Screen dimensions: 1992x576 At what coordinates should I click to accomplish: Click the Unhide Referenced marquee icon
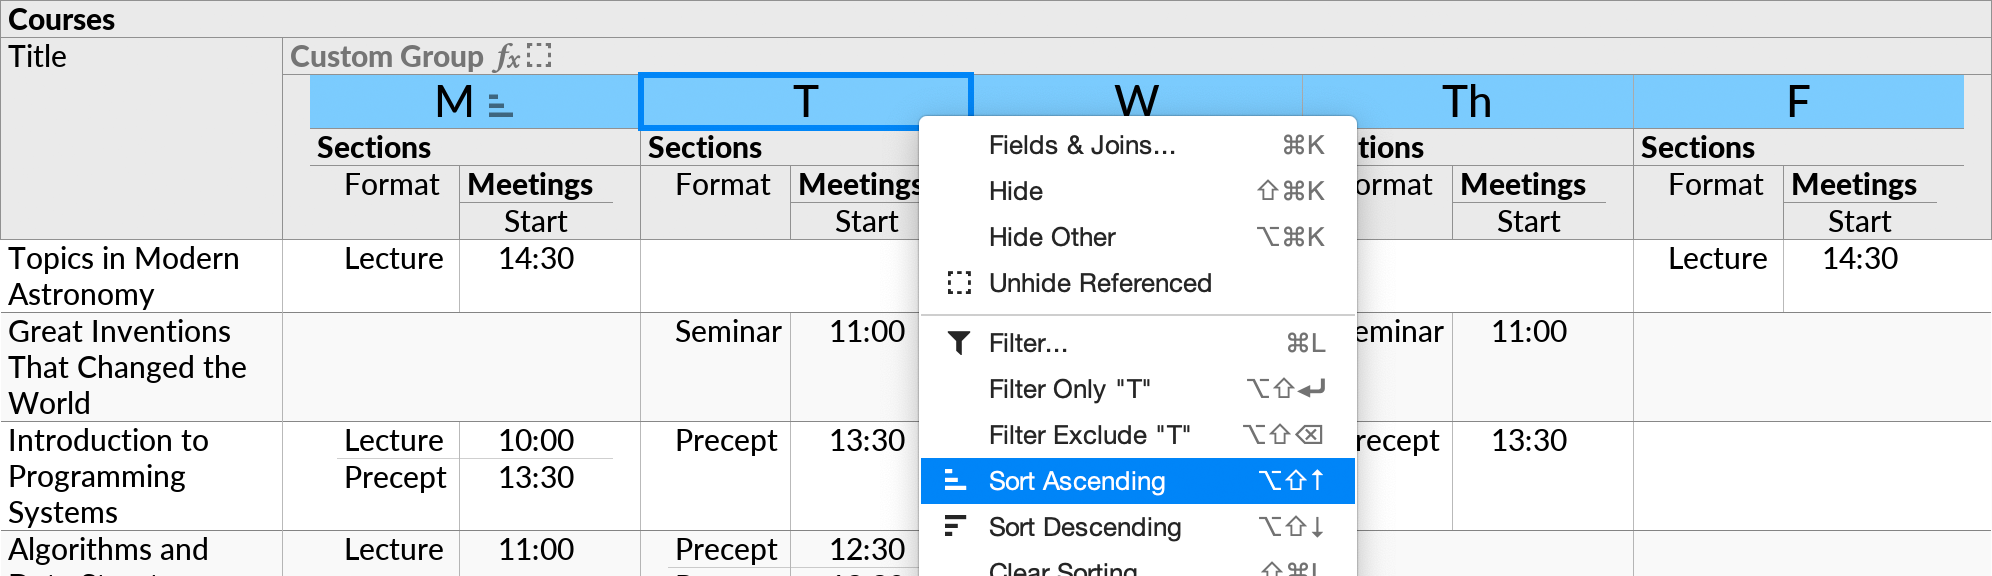tap(959, 283)
